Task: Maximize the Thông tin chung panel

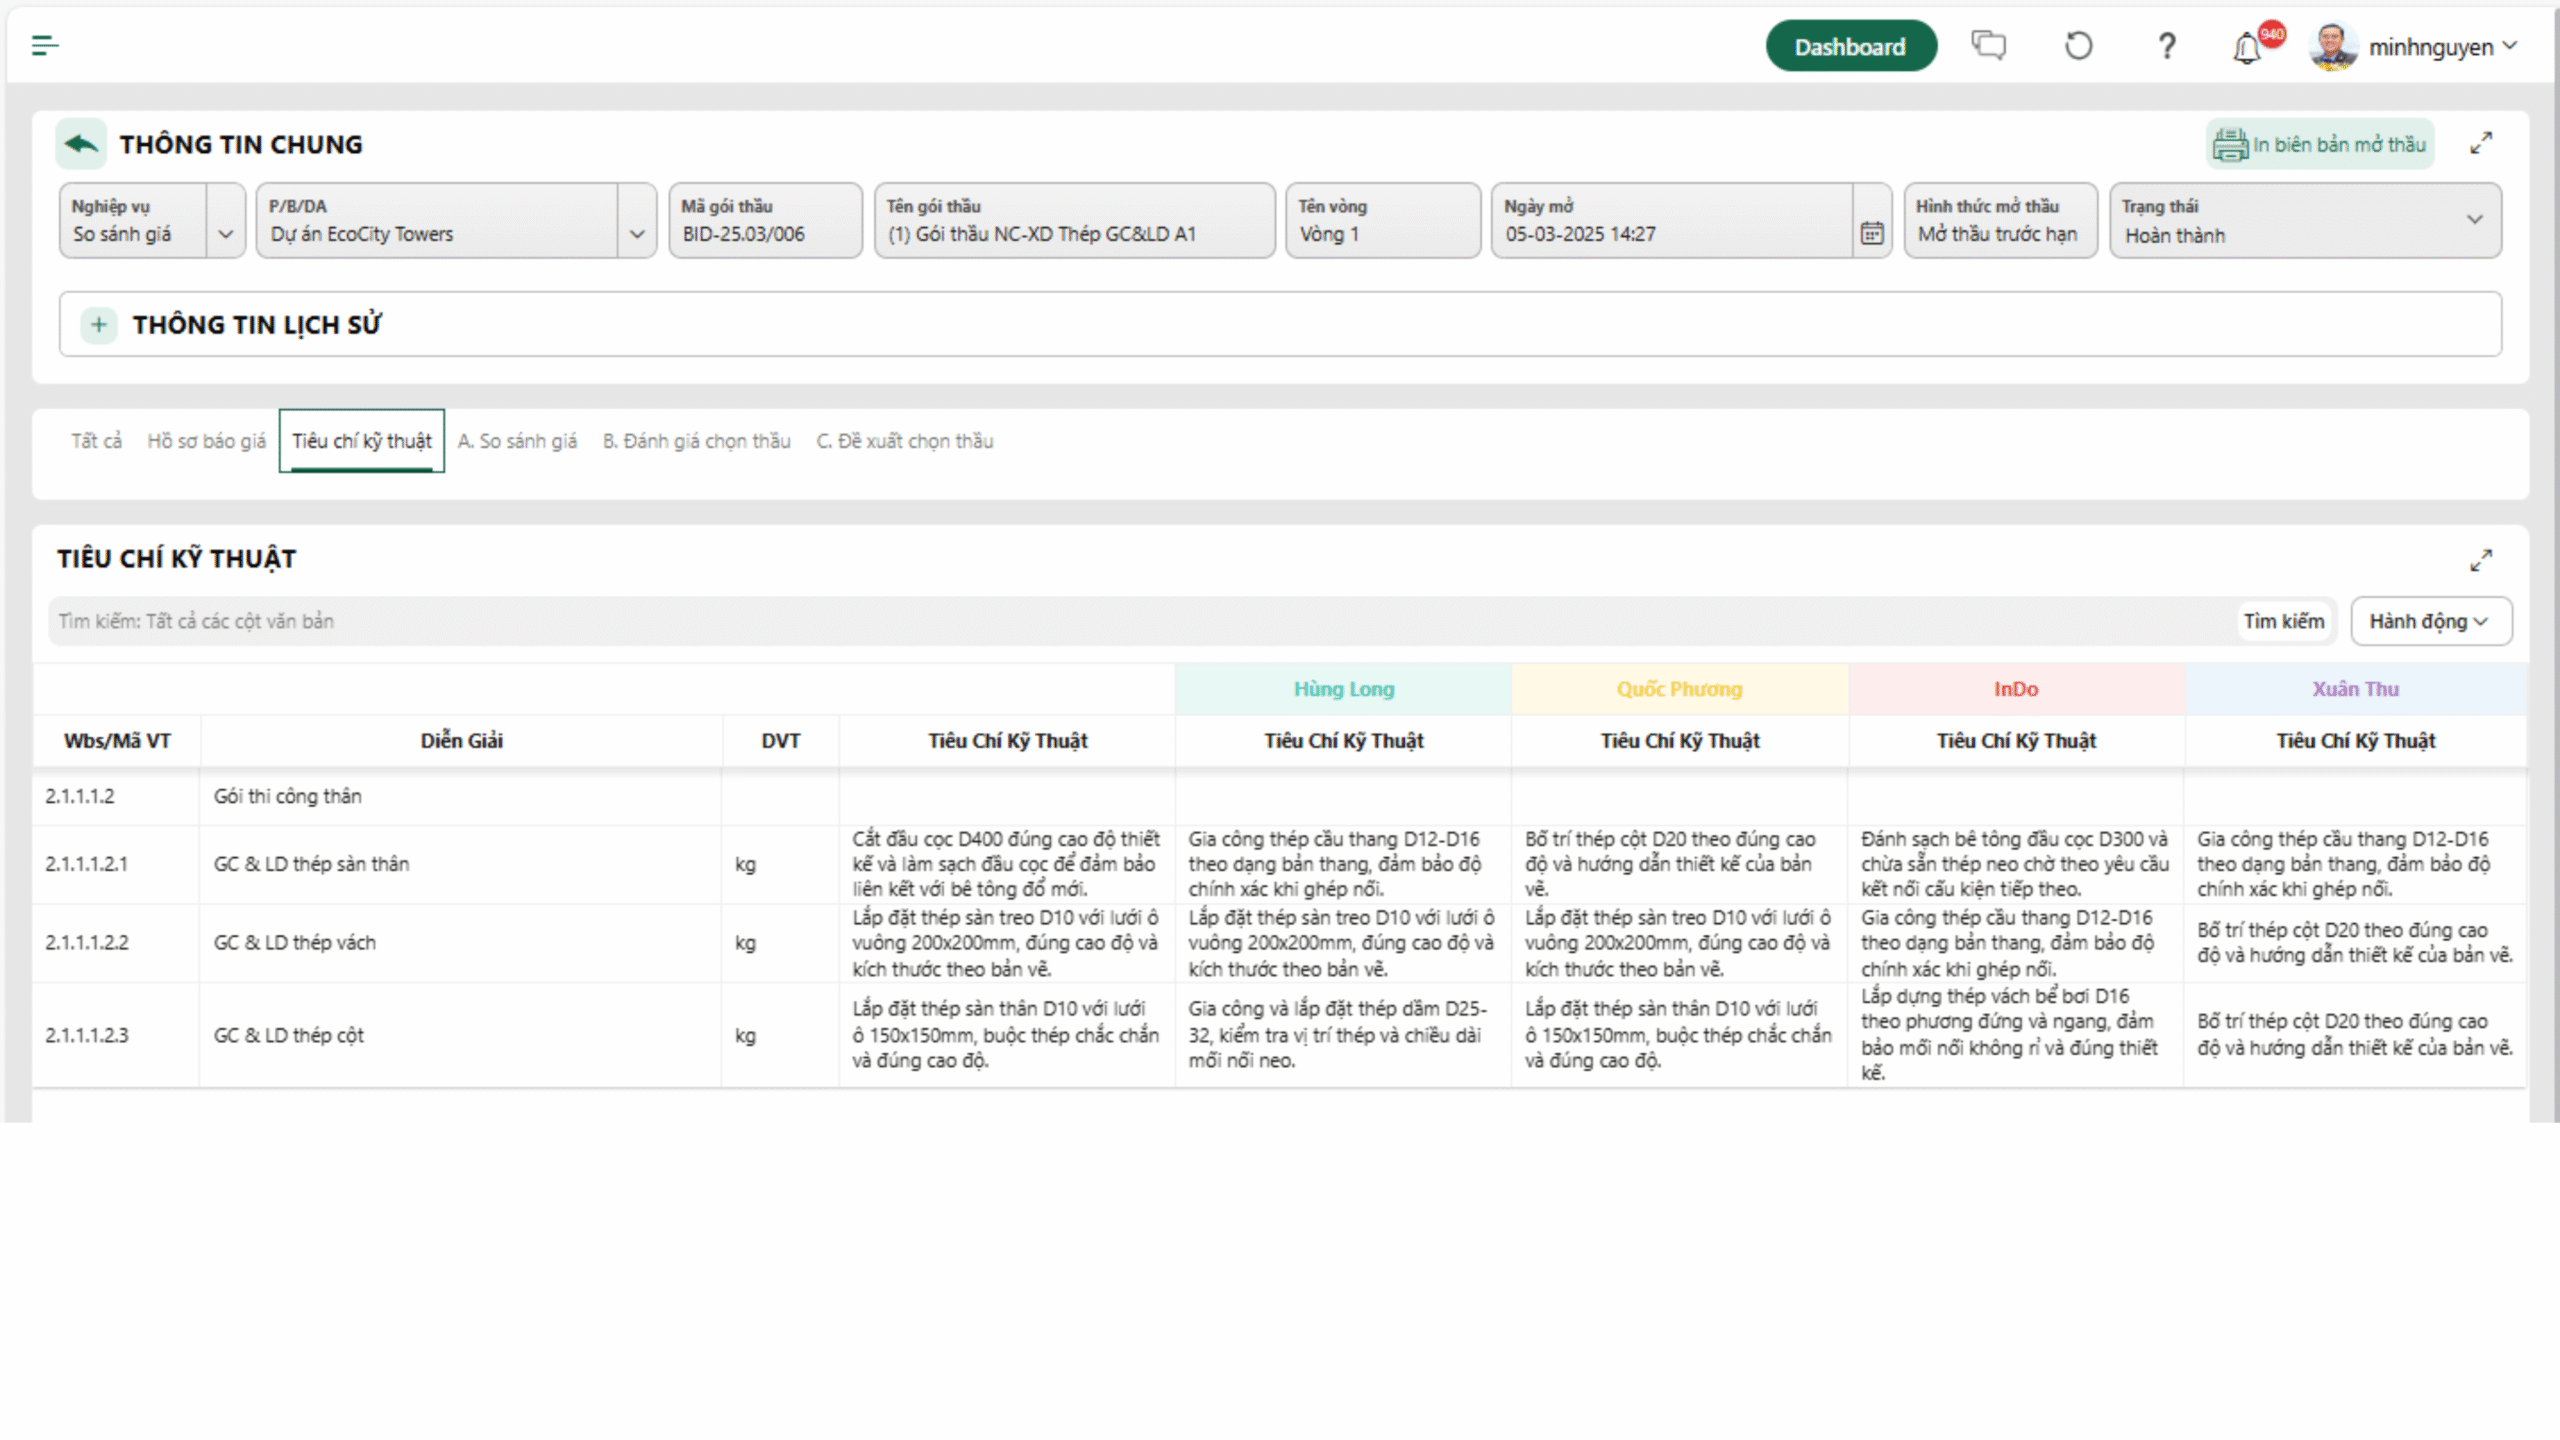Action: coord(2481,144)
